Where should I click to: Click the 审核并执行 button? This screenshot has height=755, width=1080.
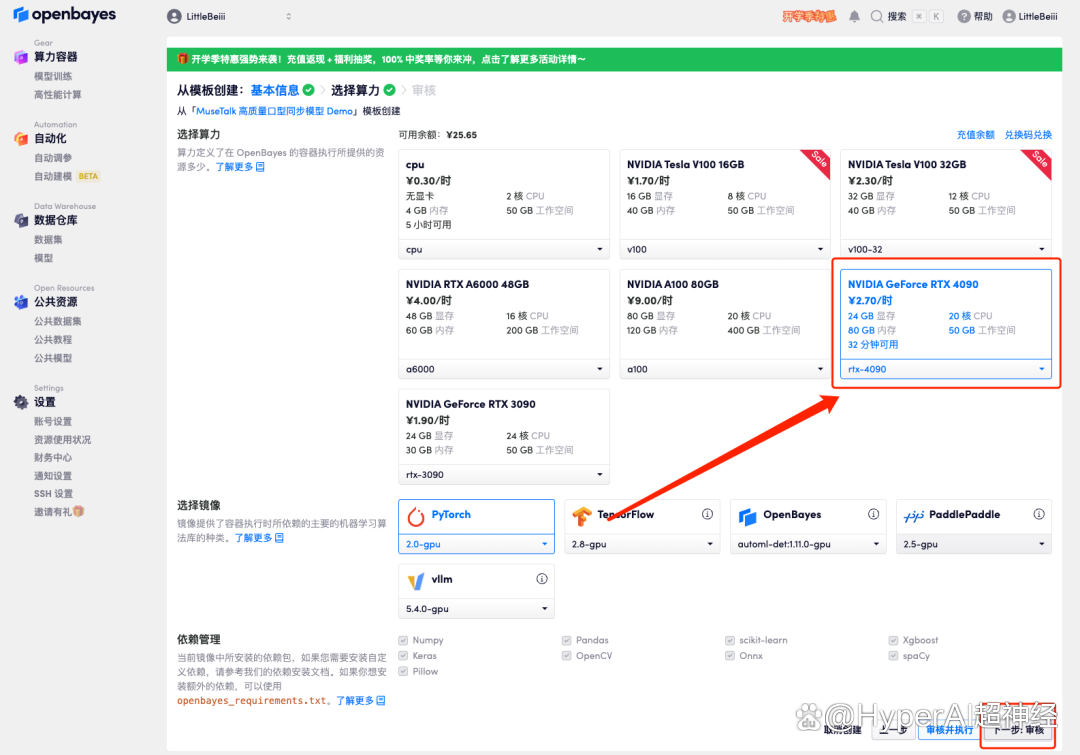click(x=949, y=730)
